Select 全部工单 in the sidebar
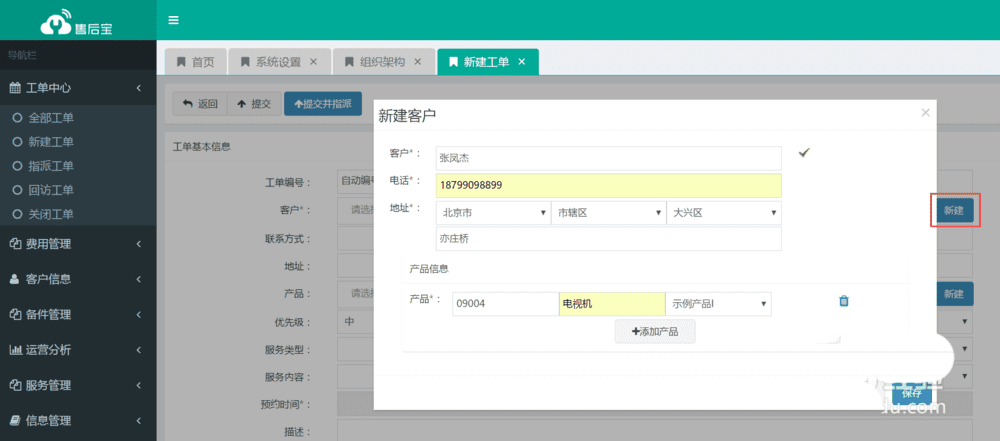 (x=50, y=118)
